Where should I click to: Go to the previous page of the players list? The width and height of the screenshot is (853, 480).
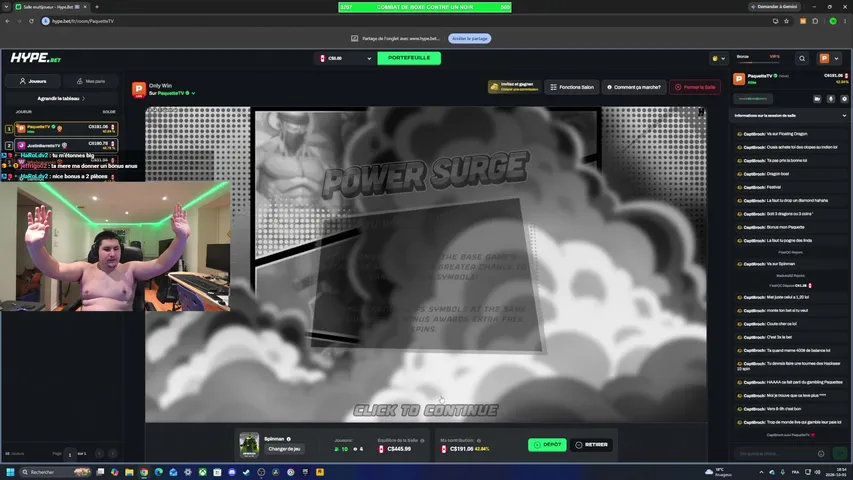(100, 453)
